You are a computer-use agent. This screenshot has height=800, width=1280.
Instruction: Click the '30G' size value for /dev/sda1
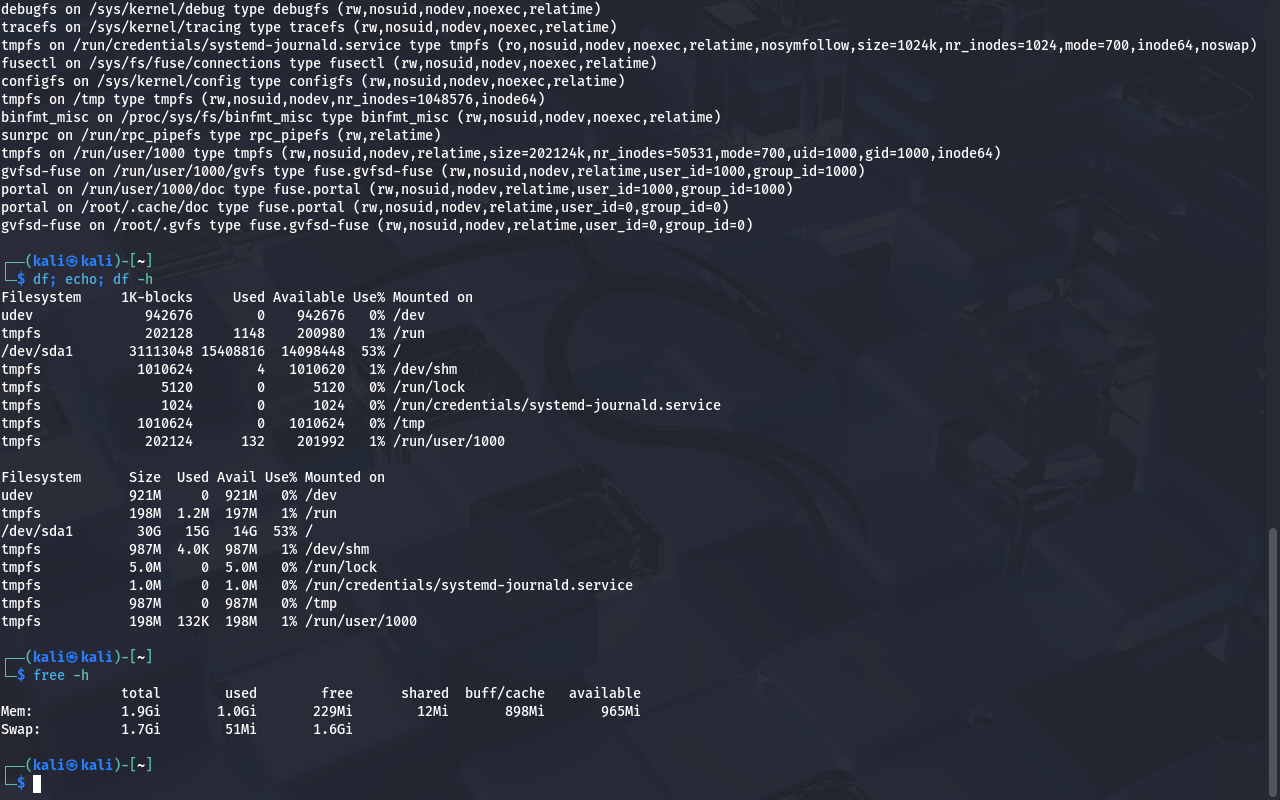149,531
